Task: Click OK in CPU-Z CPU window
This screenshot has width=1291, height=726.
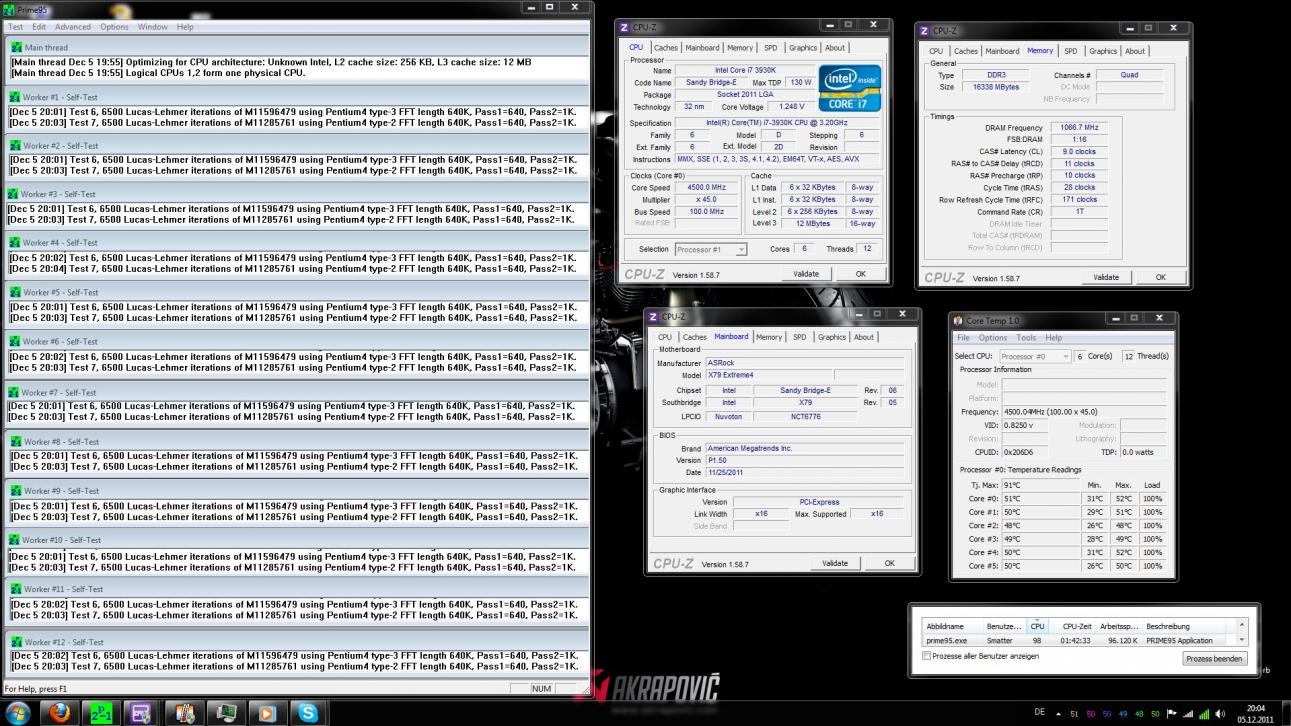Action: coord(861,273)
